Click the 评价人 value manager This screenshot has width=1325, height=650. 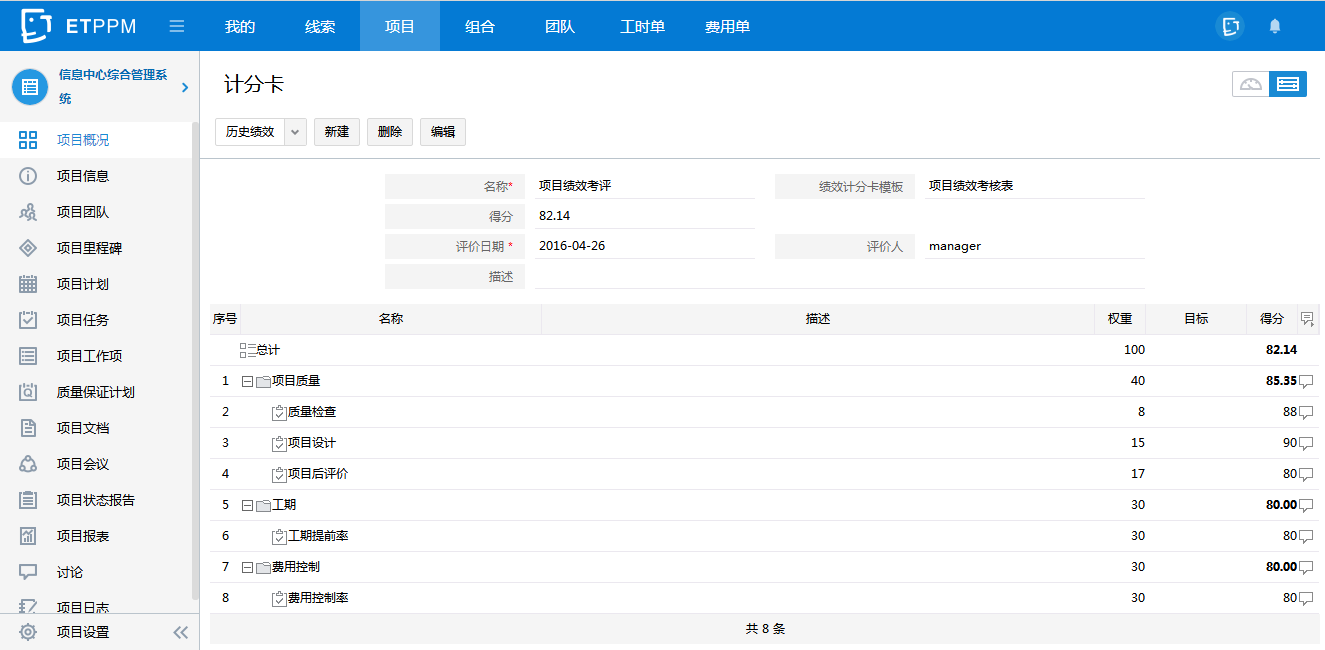click(x=1035, y=246)
